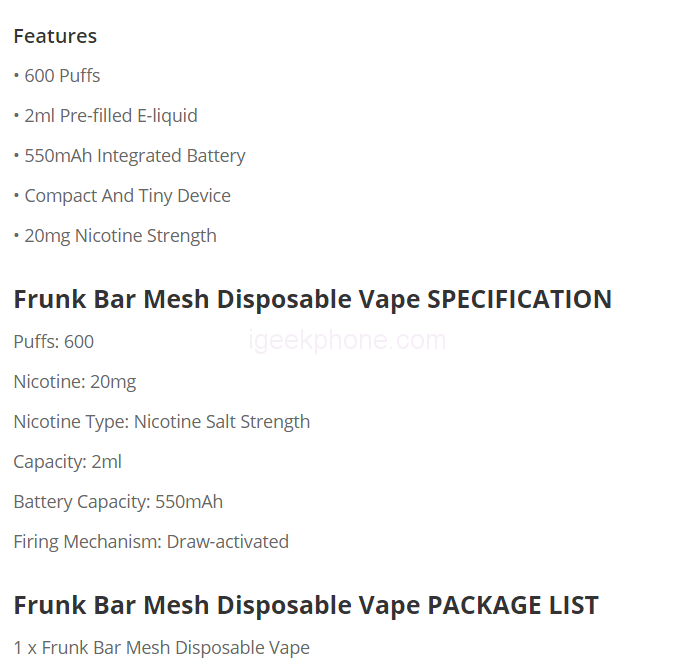Select the Nicotine Salt Strength value
Screen dimensions: 681x668
pos(222,422)
